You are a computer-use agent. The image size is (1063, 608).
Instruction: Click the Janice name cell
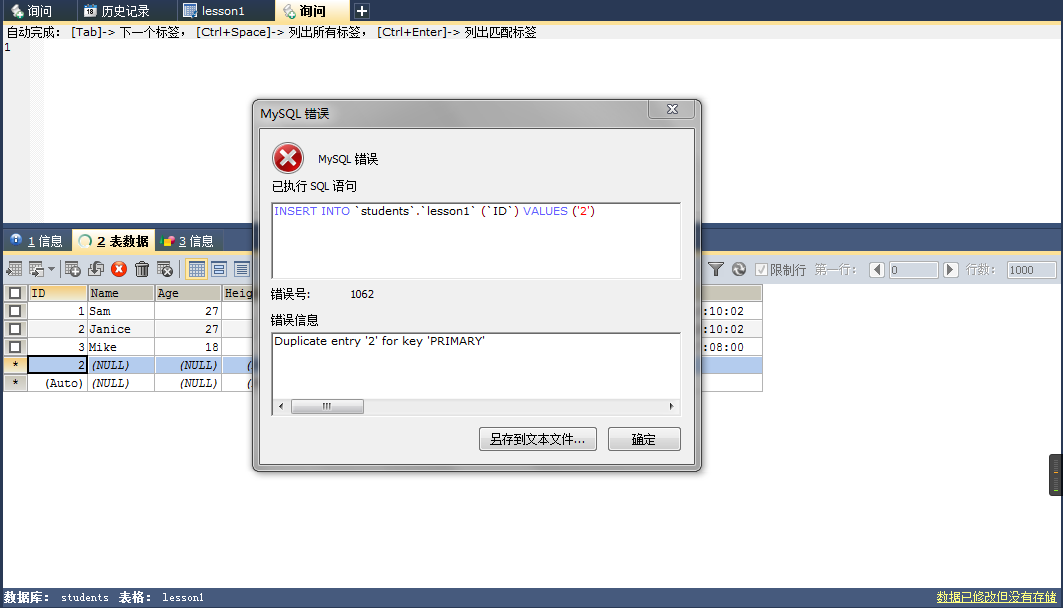click(x=121, y=329)
